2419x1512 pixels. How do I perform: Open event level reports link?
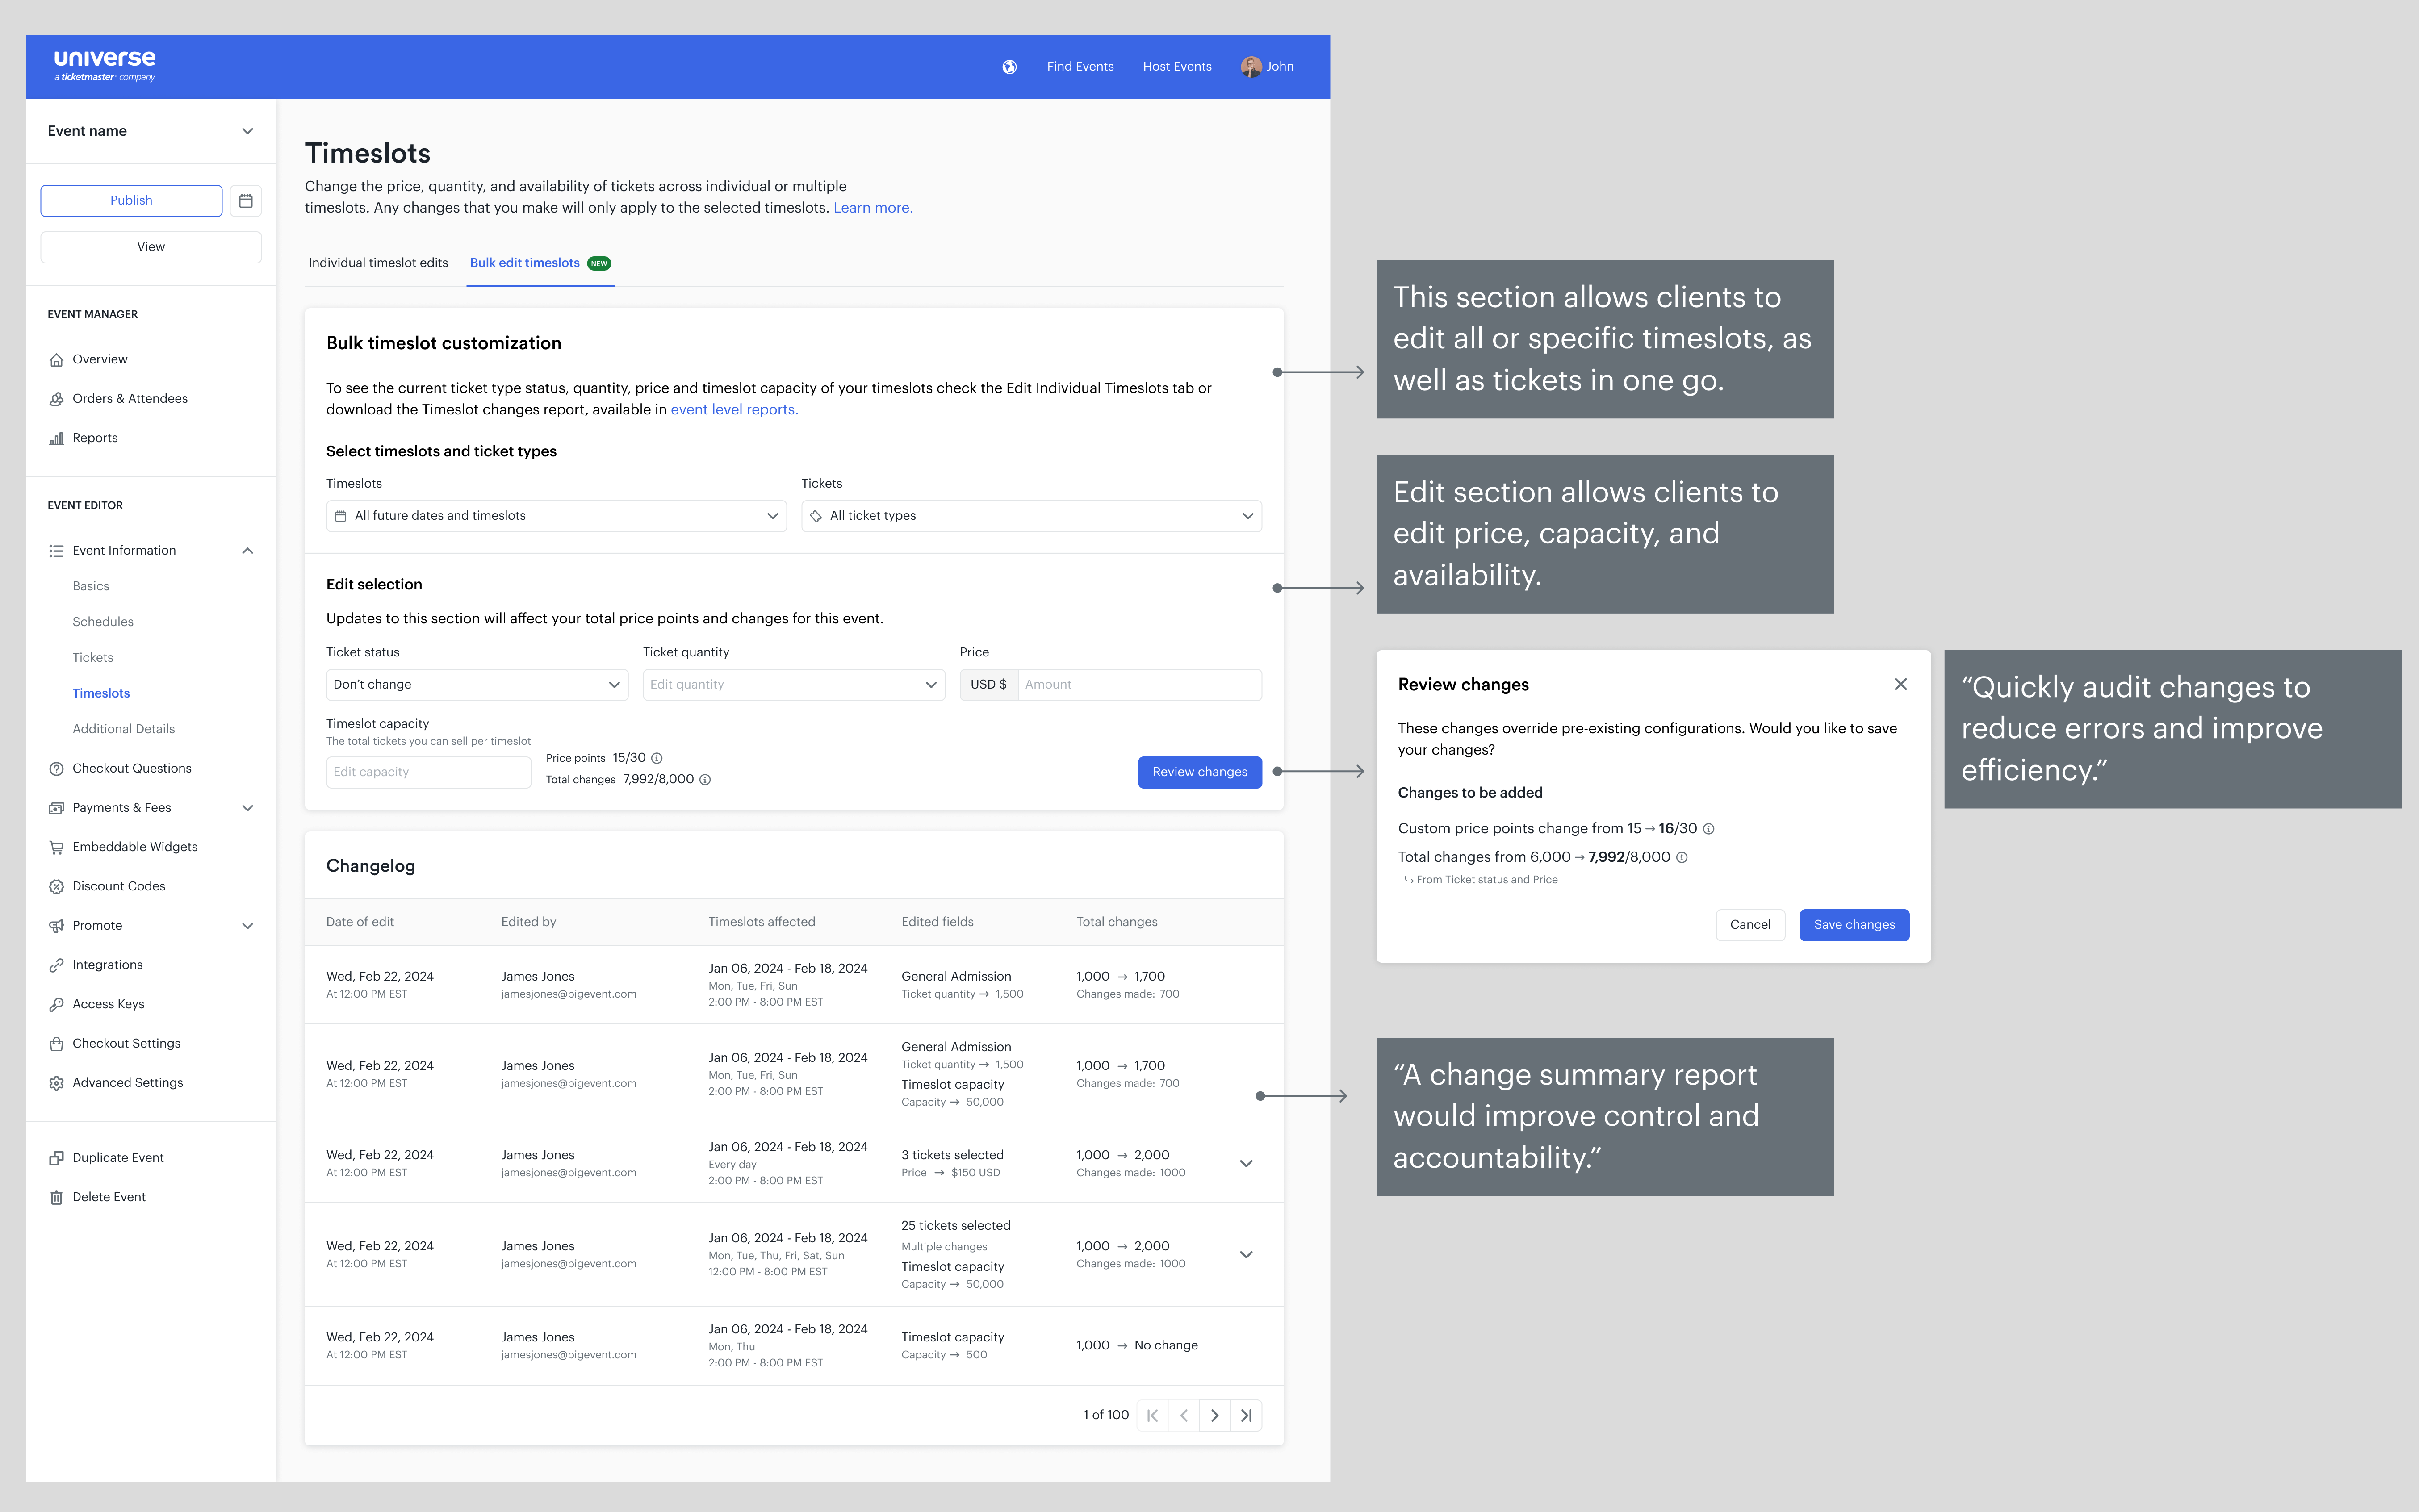(x=733, y=410)
